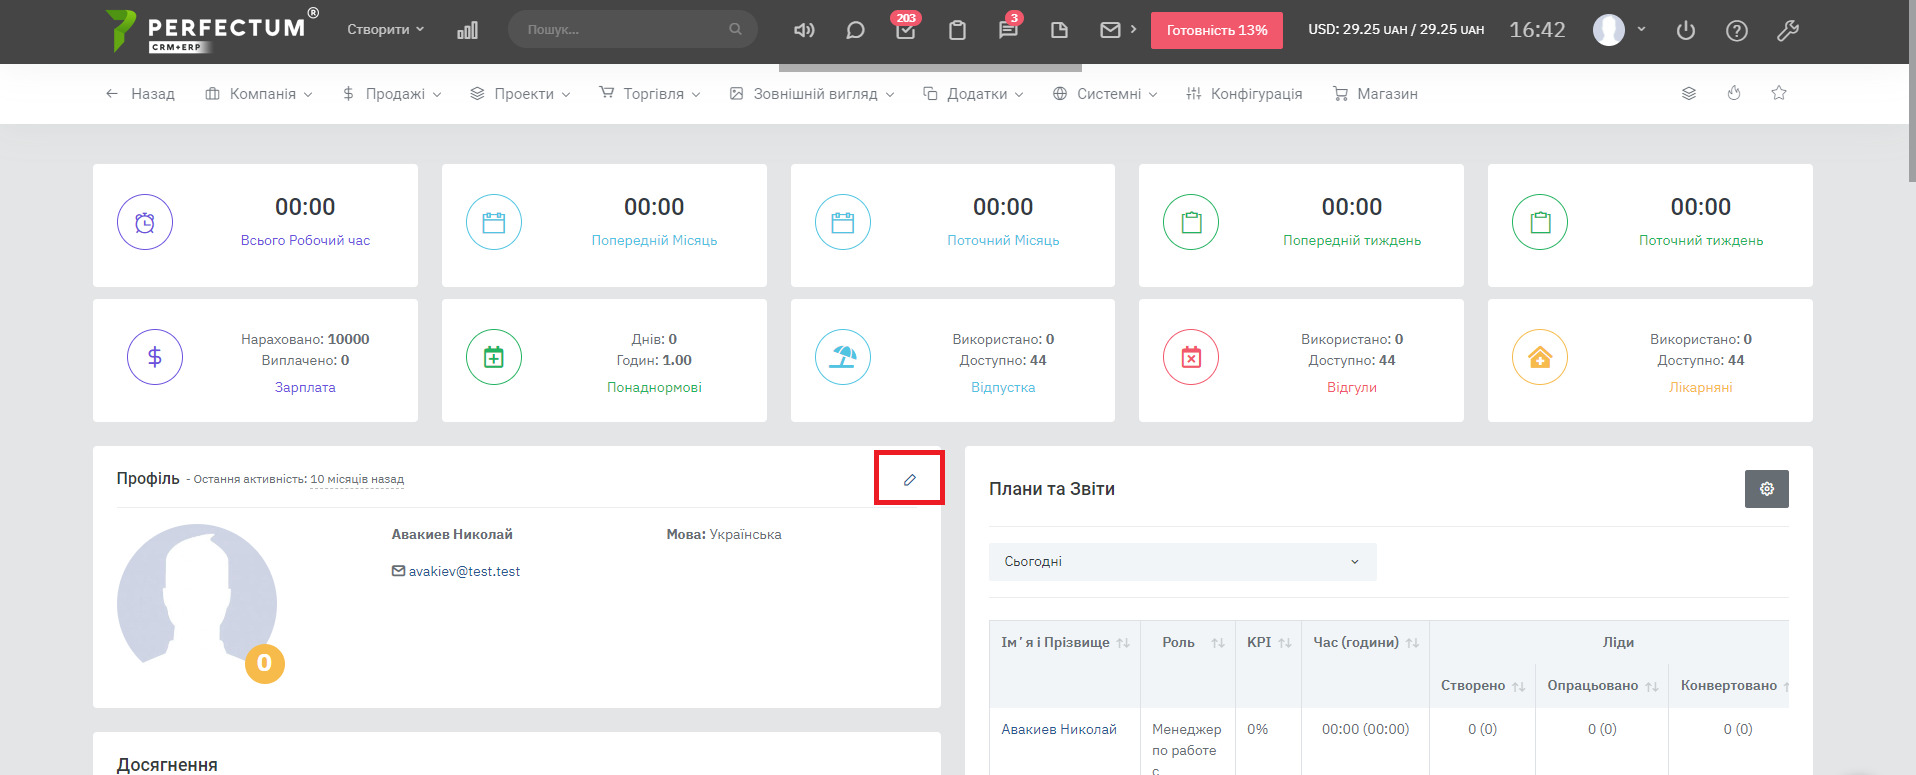Open Plans and Reports gear settings

click(1766, 489)
